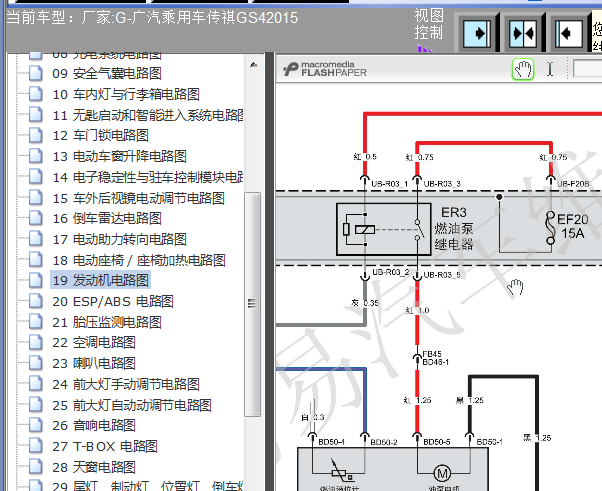
Task: Click the BD50-5 connector label
Action: (436, 442)
